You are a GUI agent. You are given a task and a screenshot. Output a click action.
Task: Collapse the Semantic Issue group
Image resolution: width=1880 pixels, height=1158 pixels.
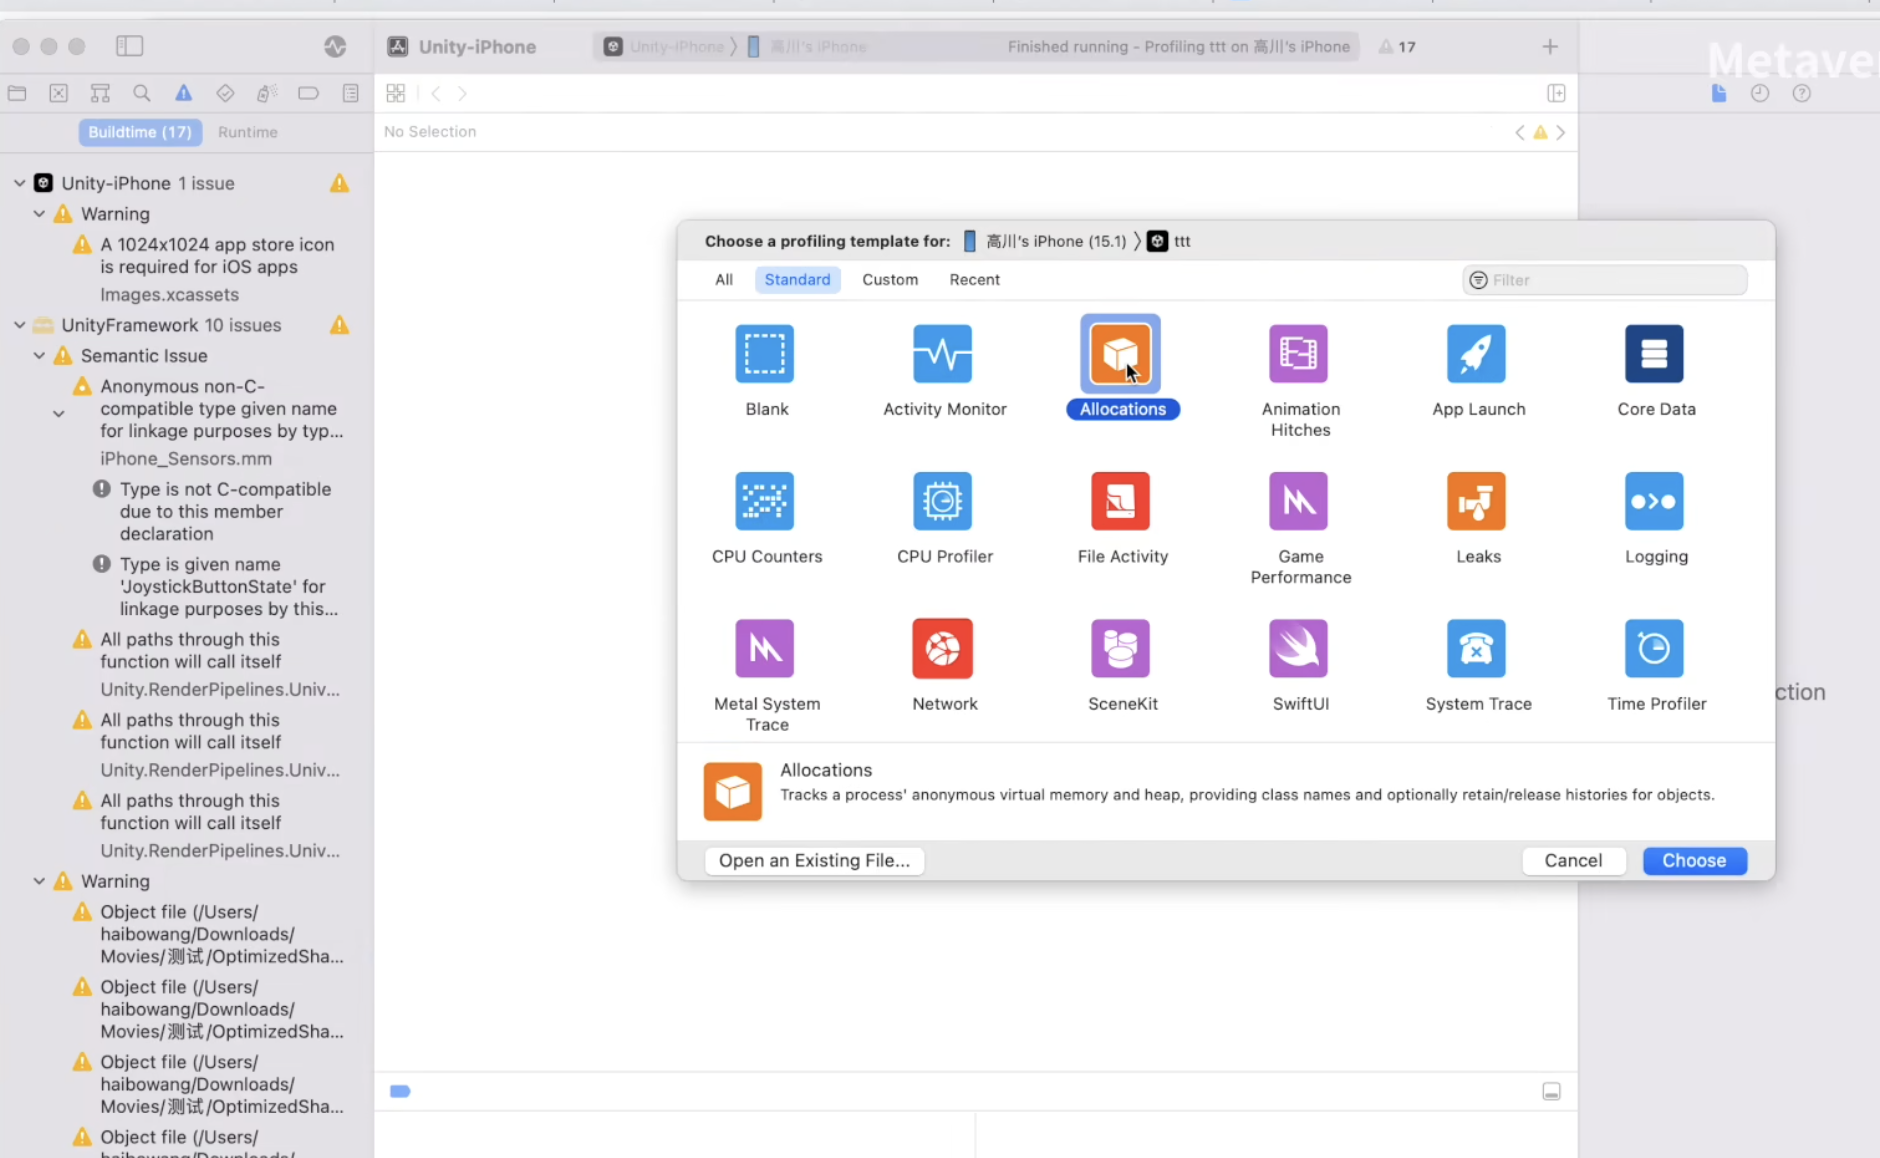coord(39,356)
